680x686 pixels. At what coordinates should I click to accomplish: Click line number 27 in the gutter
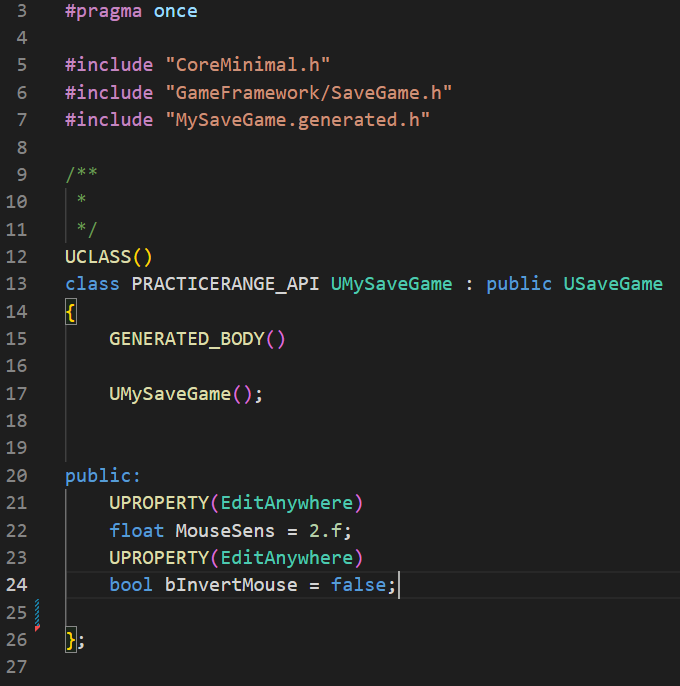(17, 668)
